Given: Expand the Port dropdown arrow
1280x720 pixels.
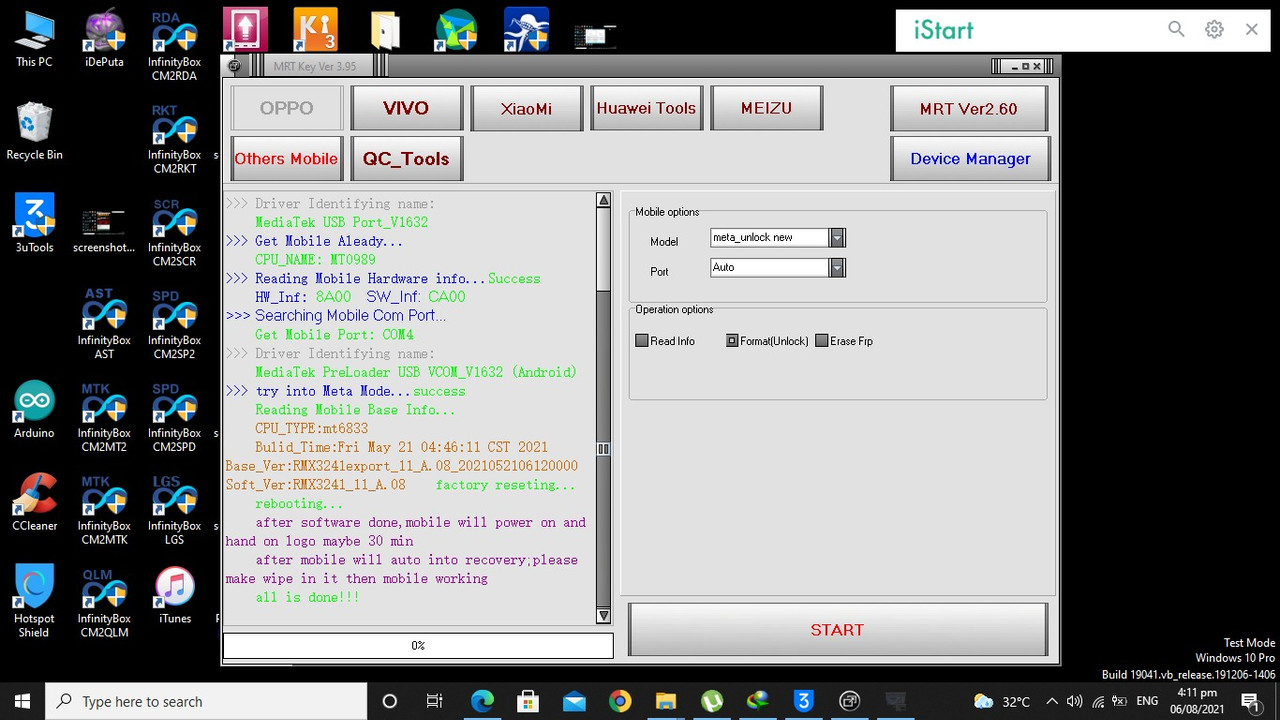Looking at the screenshot, I should [x=837, y=268].
